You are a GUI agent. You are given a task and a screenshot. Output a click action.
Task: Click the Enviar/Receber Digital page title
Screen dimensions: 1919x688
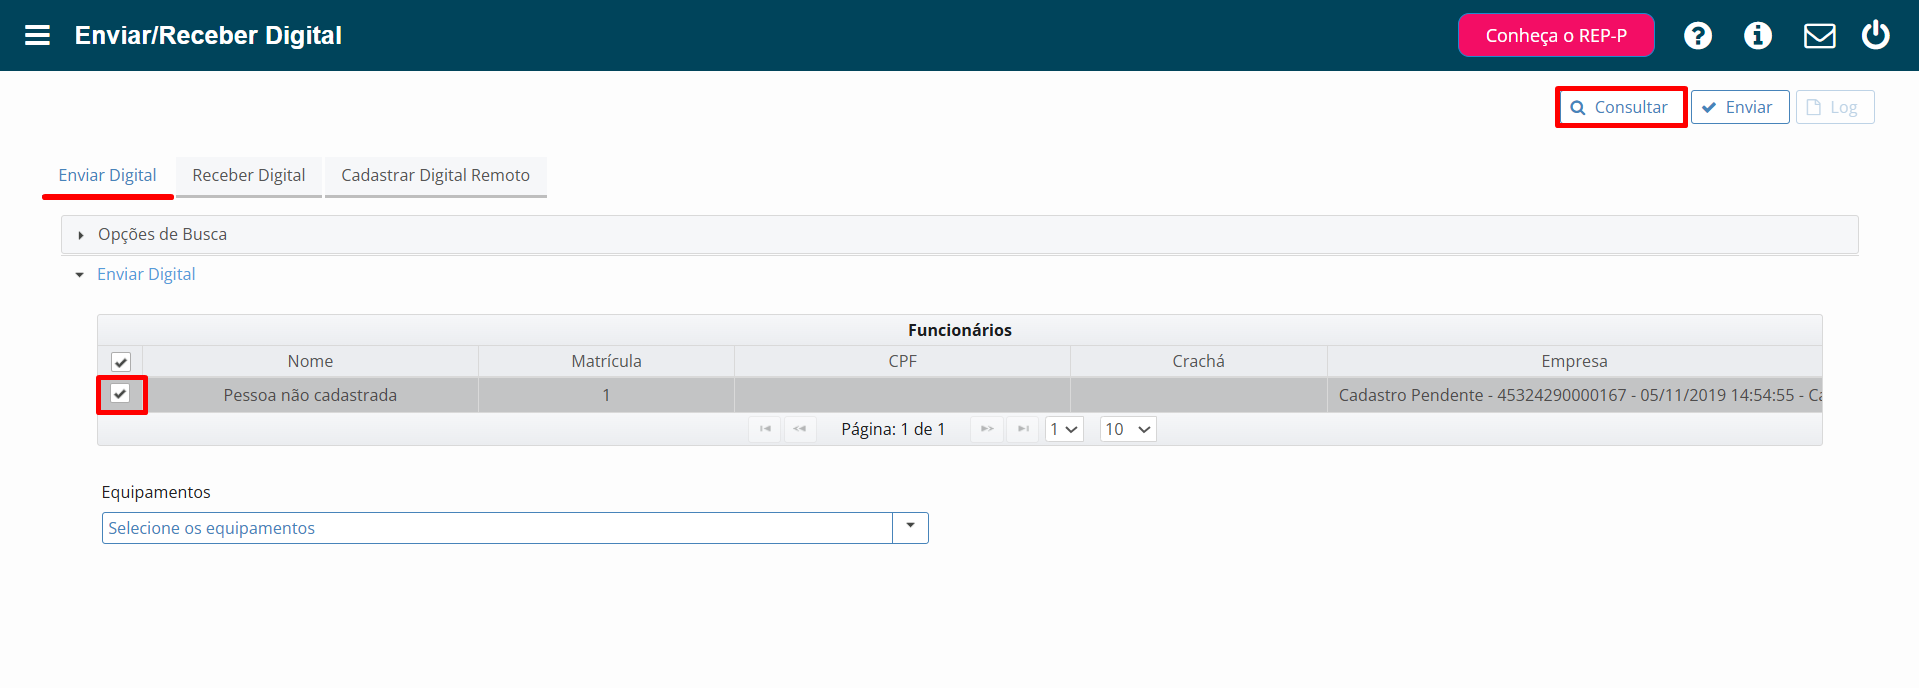[x=208, y=36]
